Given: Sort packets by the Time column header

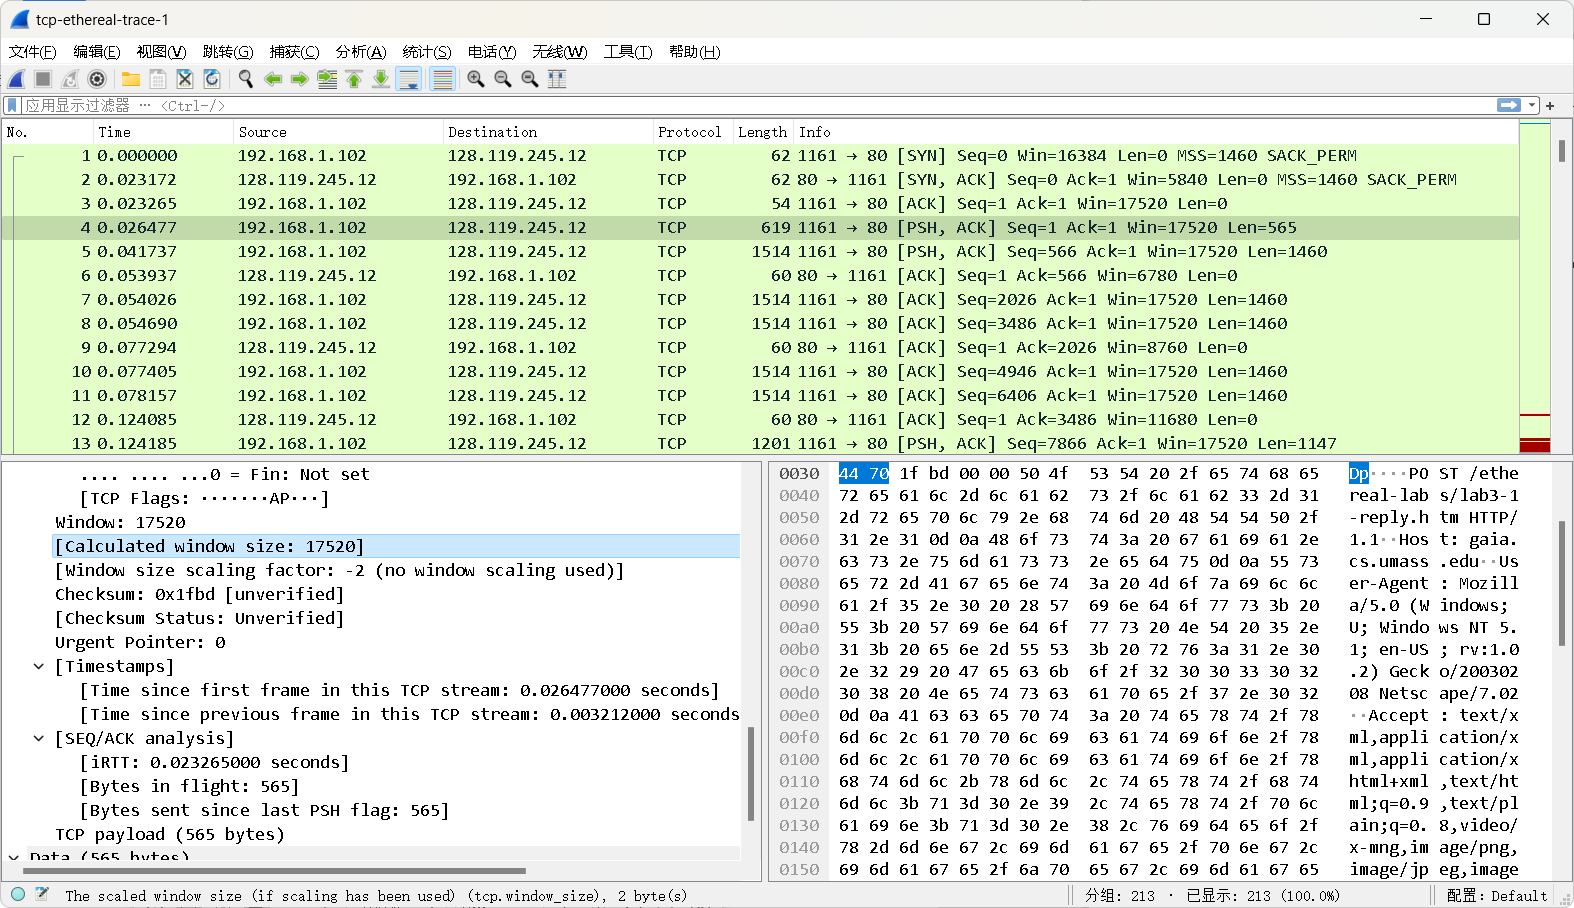Looking at the screenshot, I should (163, 132).
